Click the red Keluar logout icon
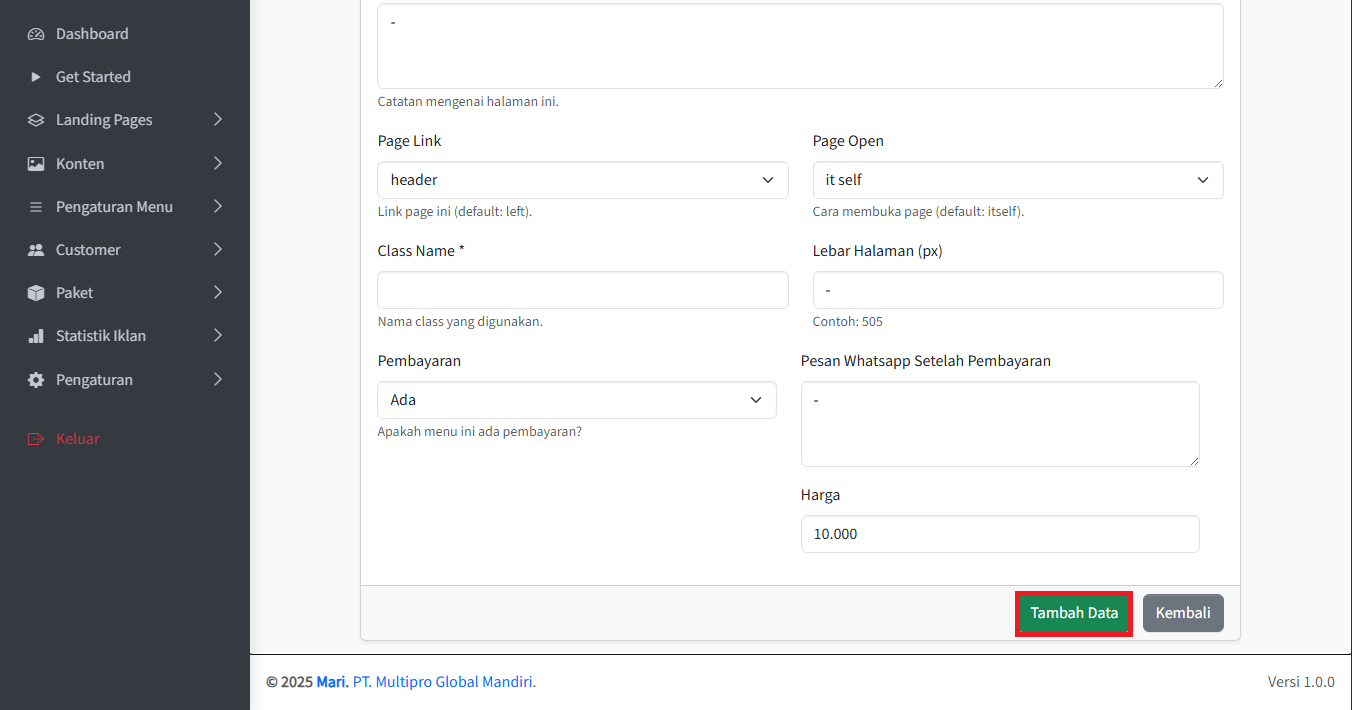The height and width of the screenshot is (710, 1352). 36,439
